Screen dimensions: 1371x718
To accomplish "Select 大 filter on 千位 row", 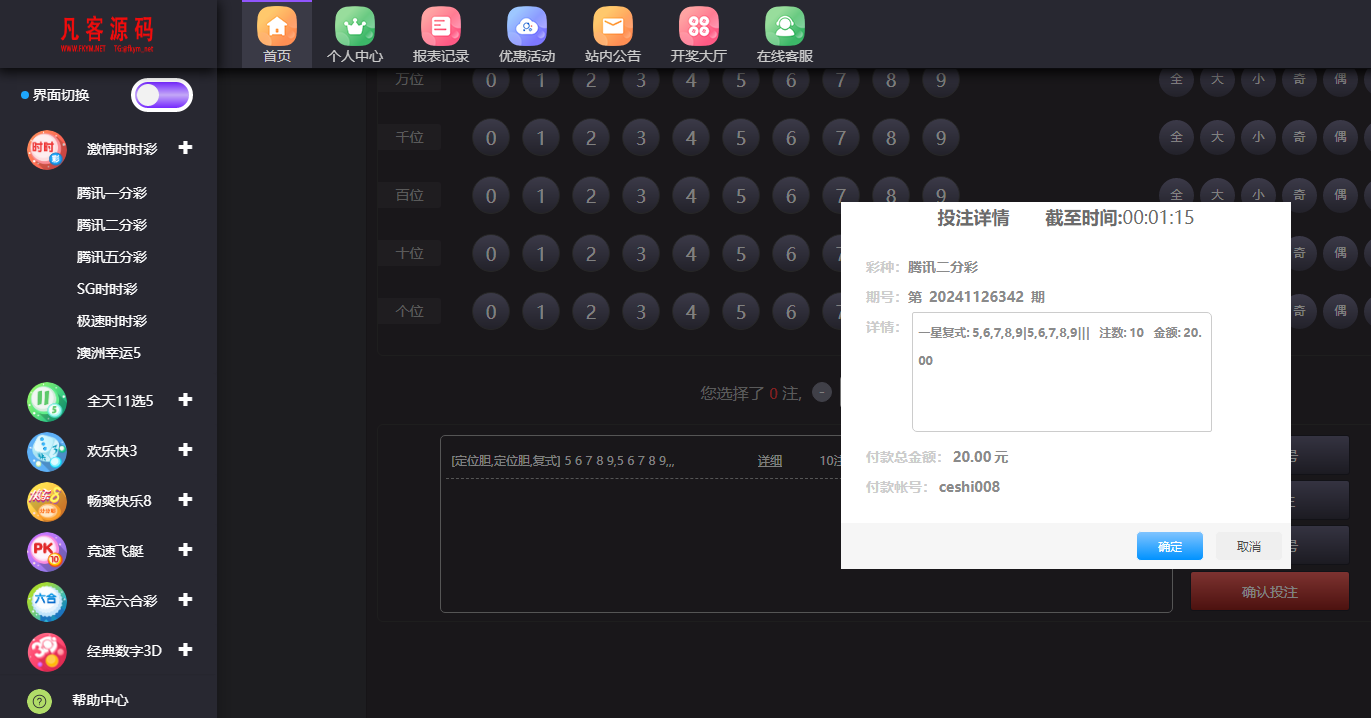I will 1217,137.
